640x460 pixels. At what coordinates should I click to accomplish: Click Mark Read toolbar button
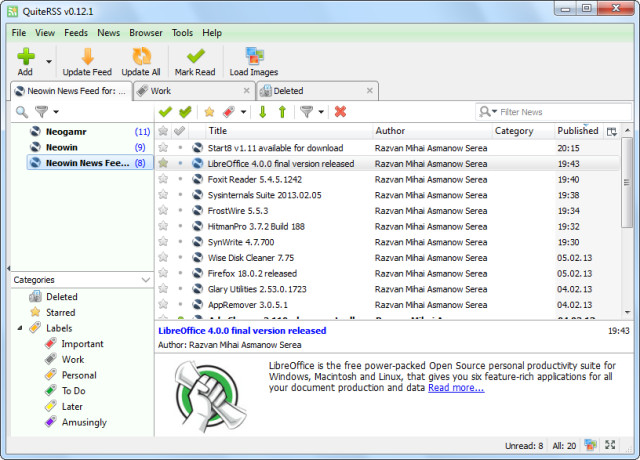pyautogui.click(x=195, y=62)
